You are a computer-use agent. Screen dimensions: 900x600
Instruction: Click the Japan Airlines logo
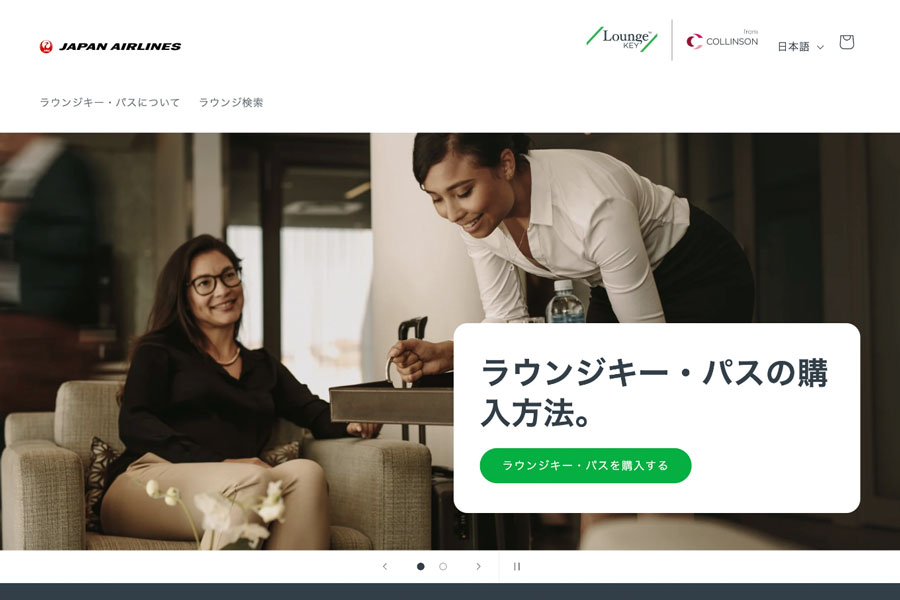tap(110, 47)
